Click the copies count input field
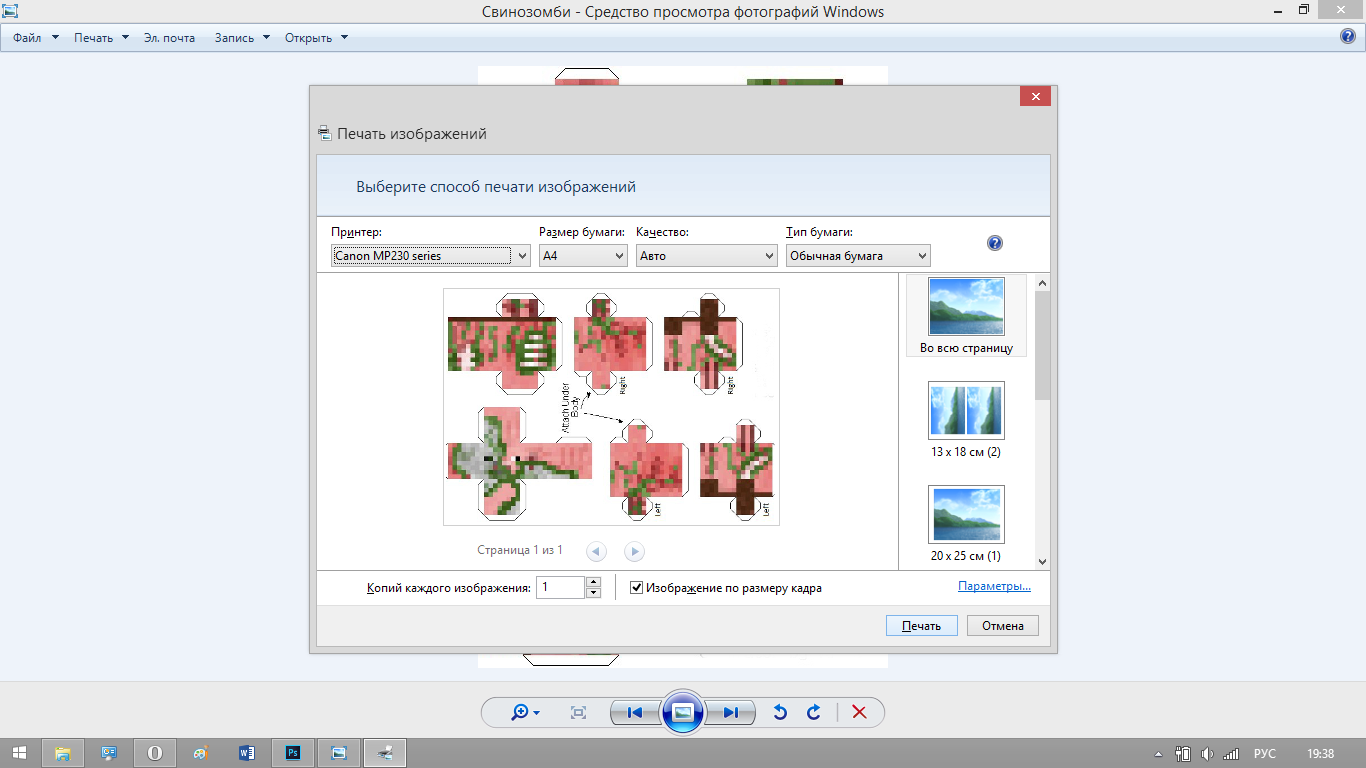 (560, 588)
